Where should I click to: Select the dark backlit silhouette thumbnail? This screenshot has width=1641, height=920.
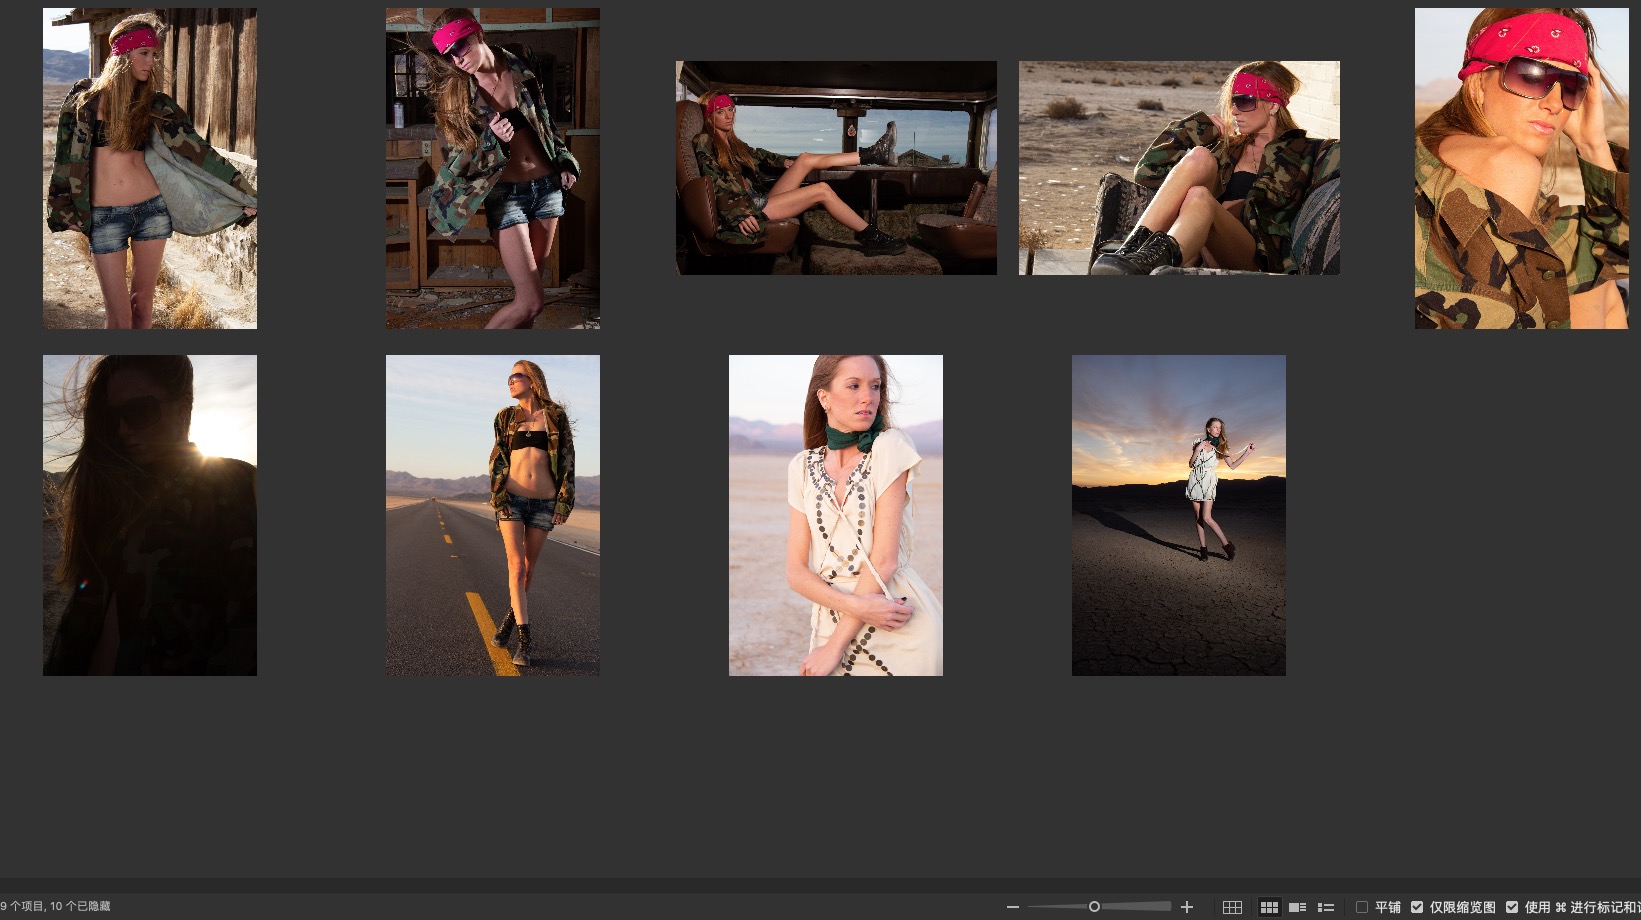point(150,515)
